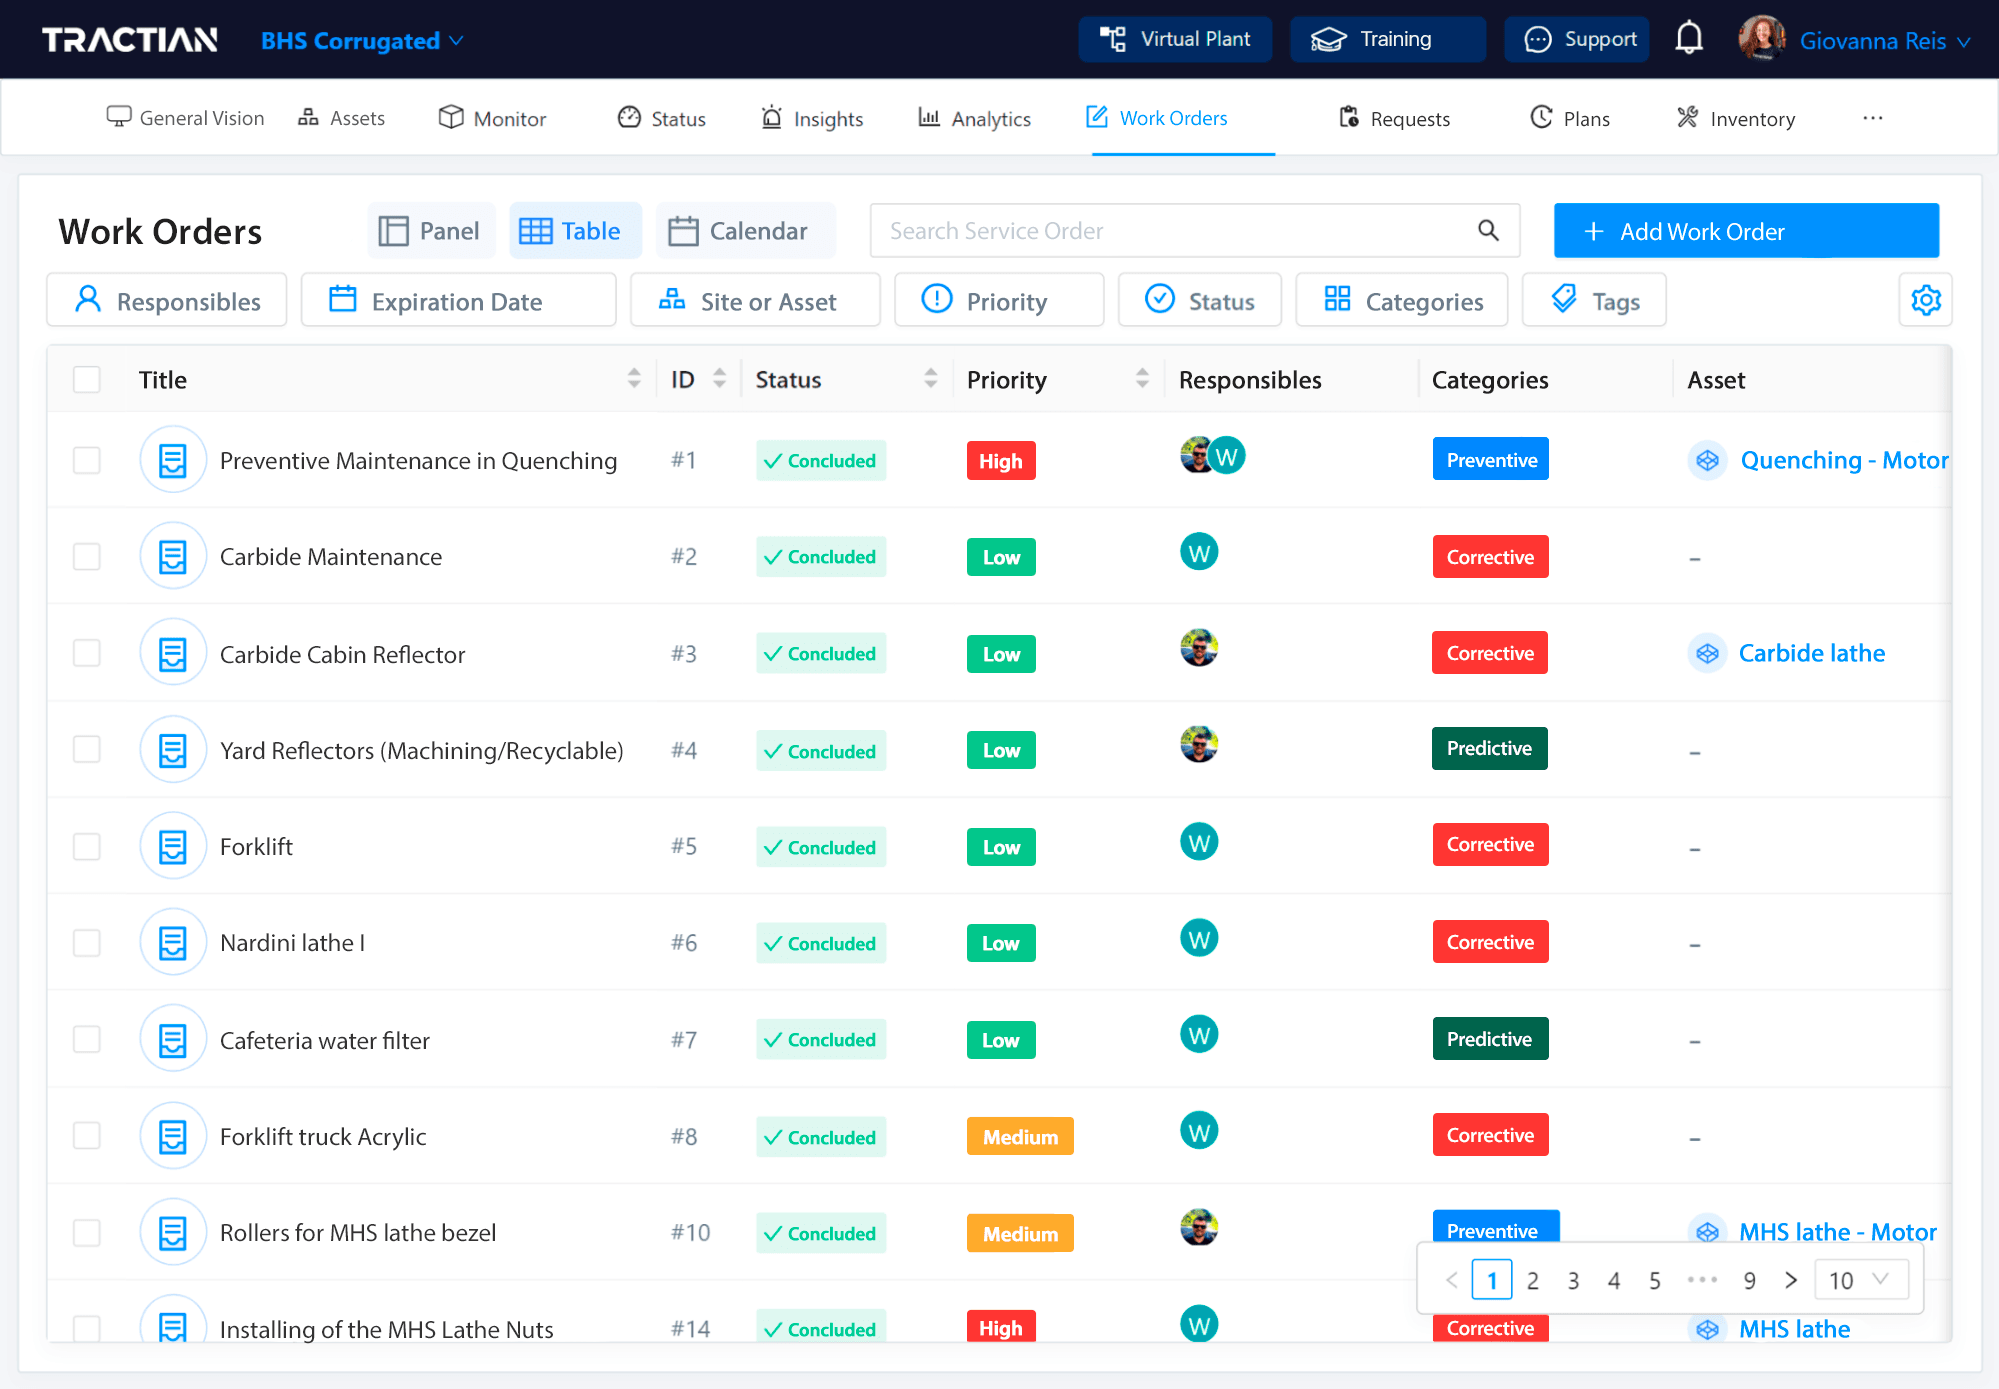Open the Carbide lathe asset link

tap(1811, 653)
